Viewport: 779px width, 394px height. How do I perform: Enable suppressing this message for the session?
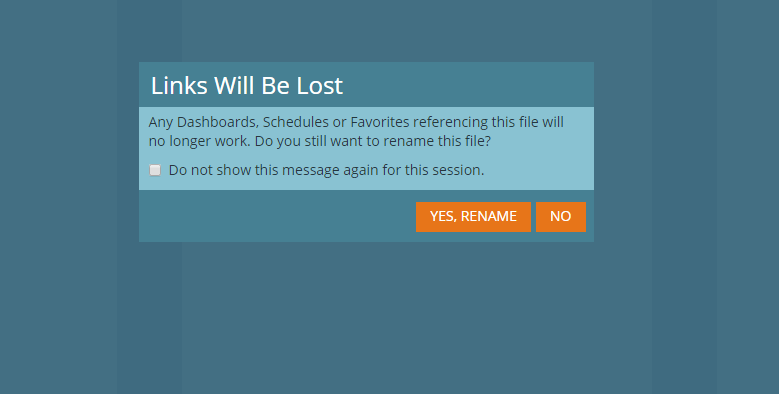(155, 170)
